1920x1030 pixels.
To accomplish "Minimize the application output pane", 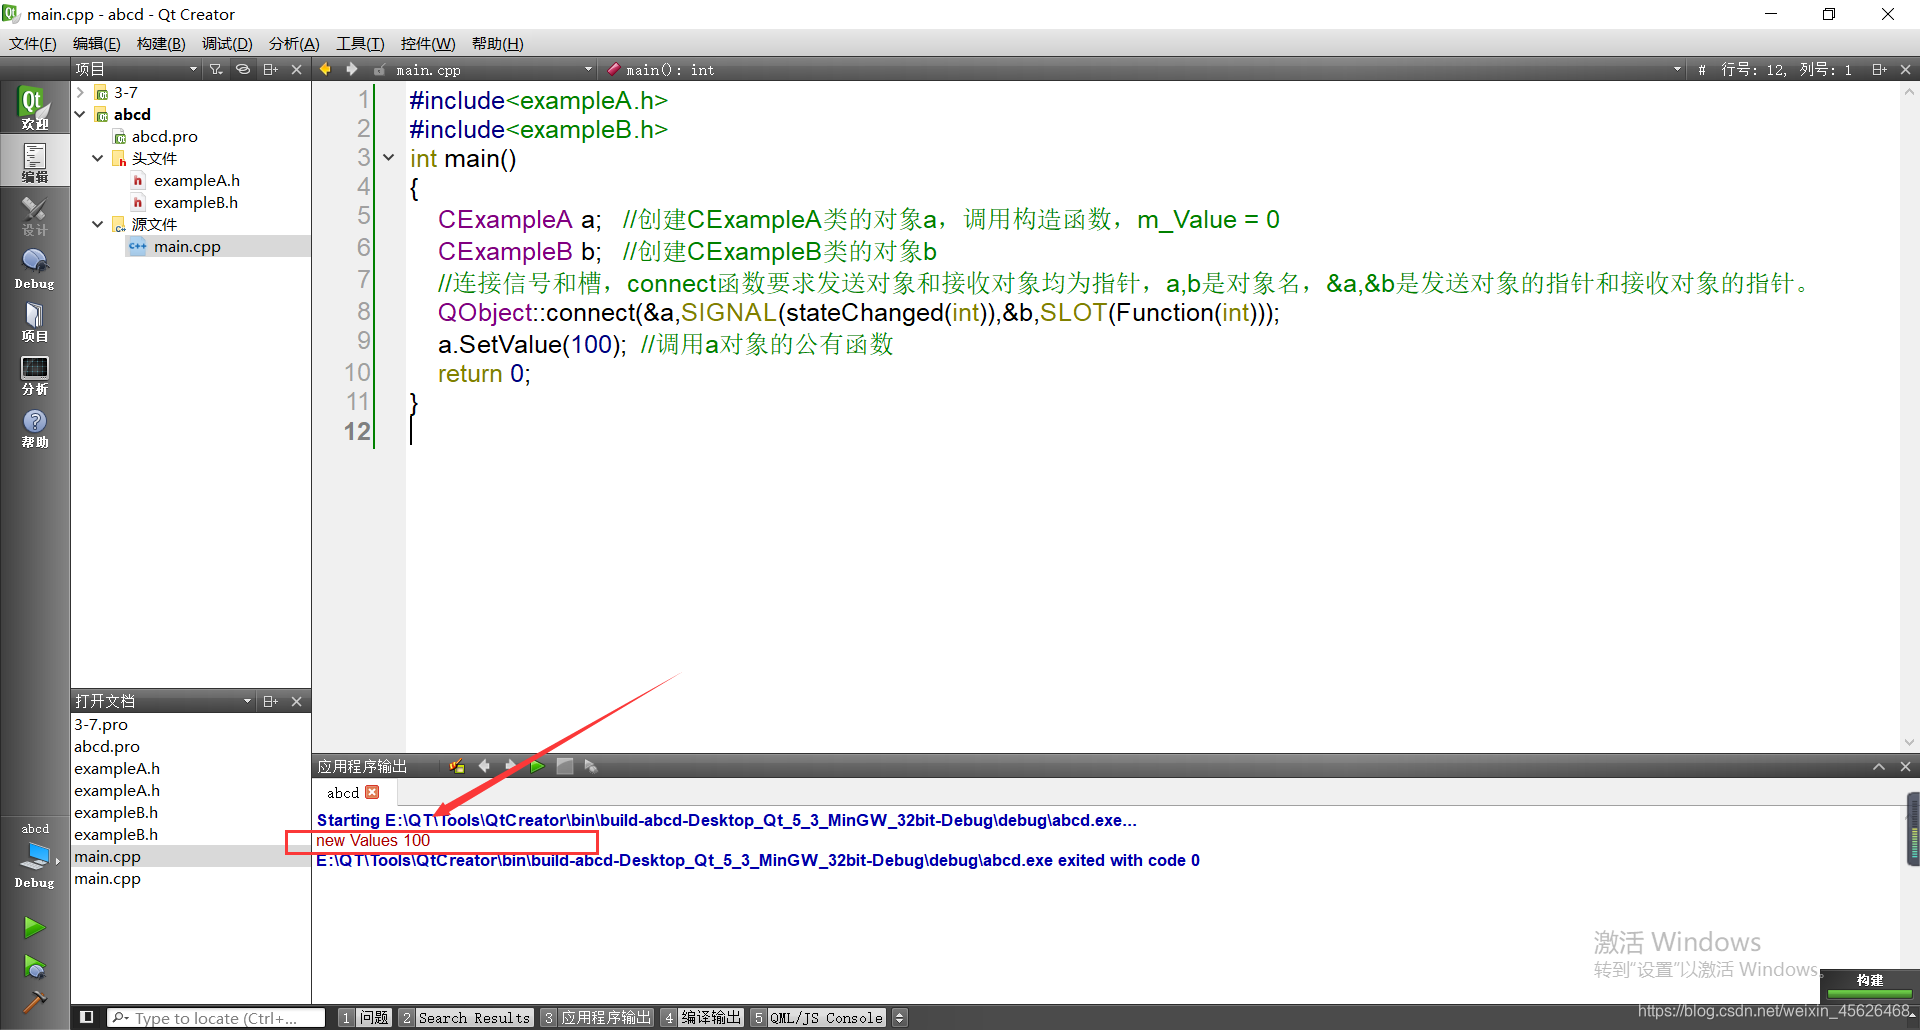I will pos(1879,766).
